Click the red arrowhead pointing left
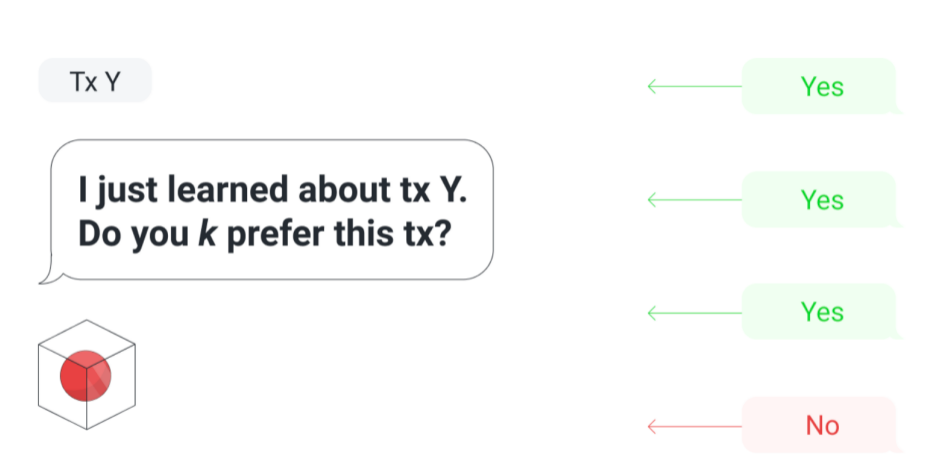The image size is (940, 474). click(652, 426)
